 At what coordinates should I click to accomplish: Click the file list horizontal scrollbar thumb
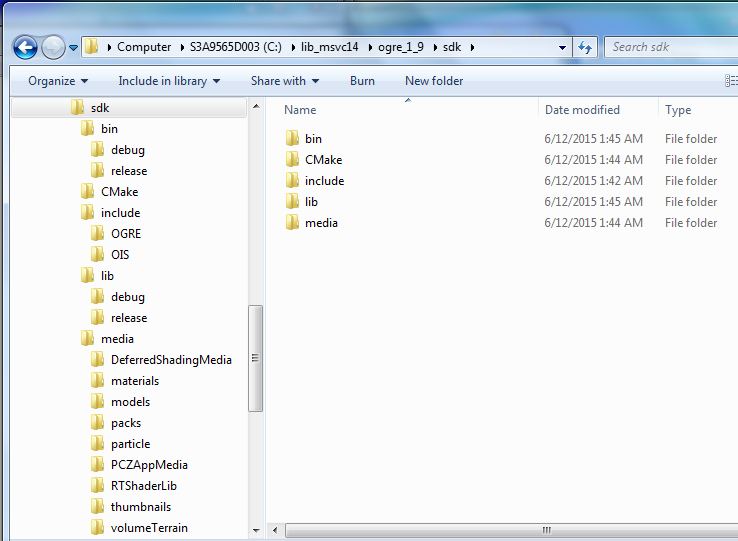coord(512,530)
